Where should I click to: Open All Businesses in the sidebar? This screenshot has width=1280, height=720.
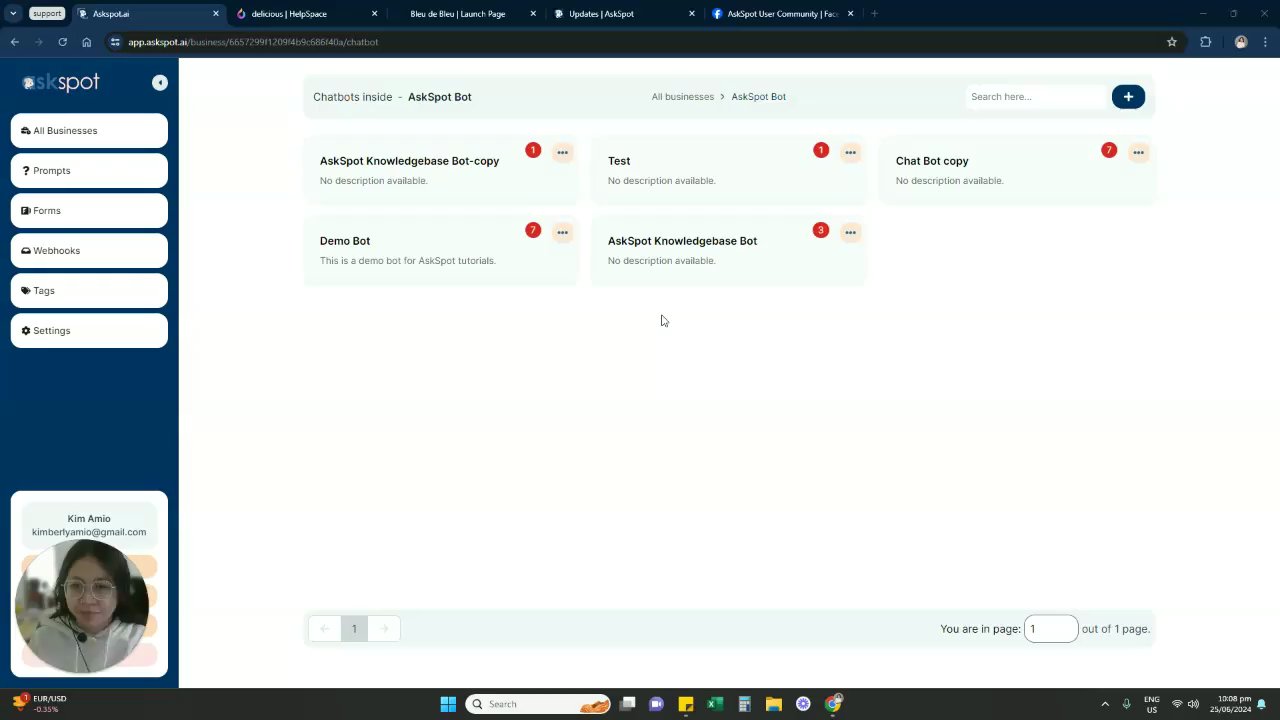point(89,131)
